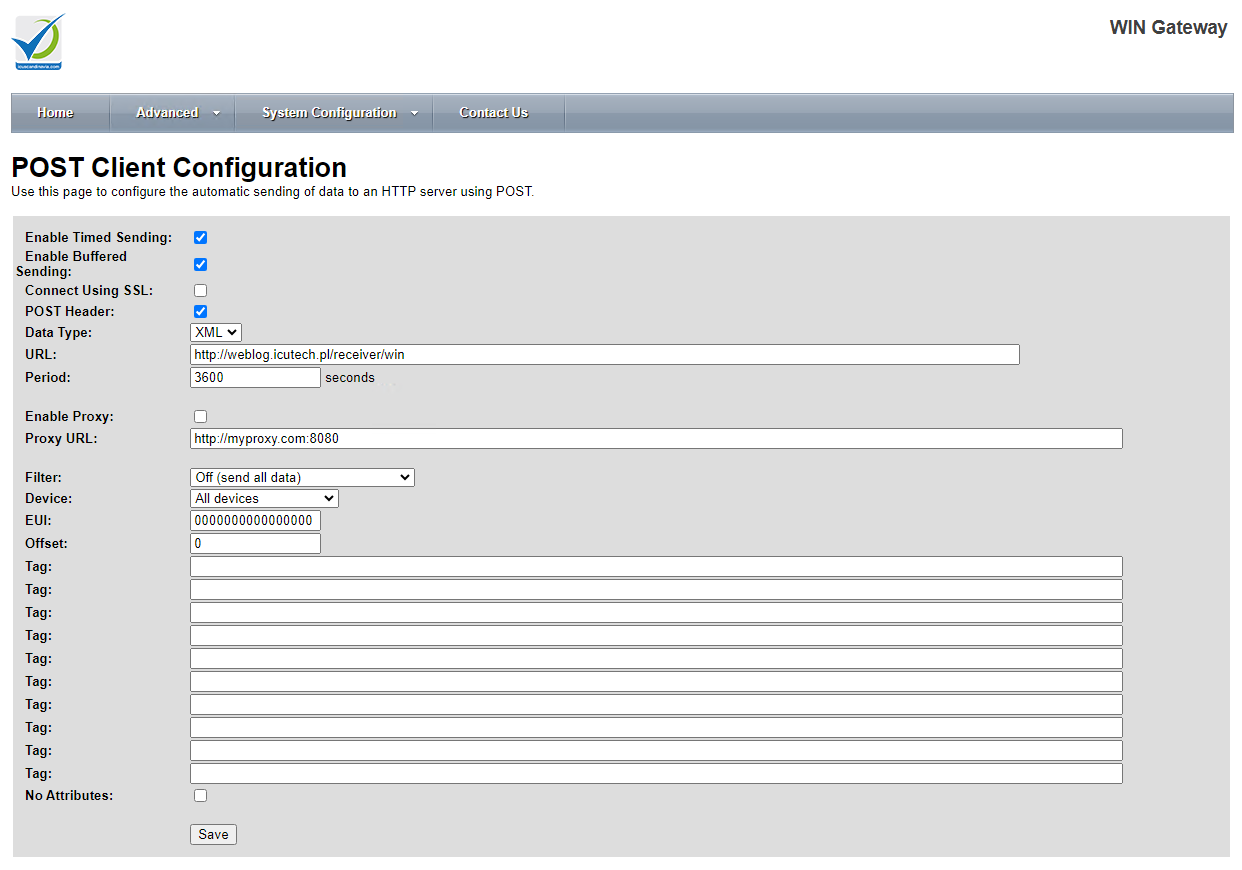Expand the Filter dropdown list
Viewport: 1242px width, 870px height.
click(302, 478)
